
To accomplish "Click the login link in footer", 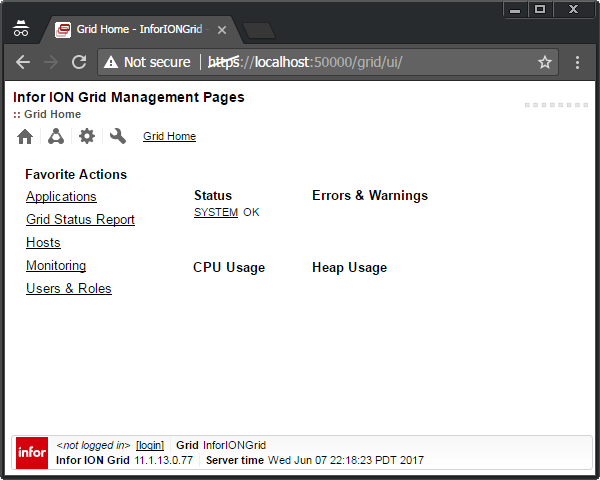I will pyautogui.click(x=150, y=445).
